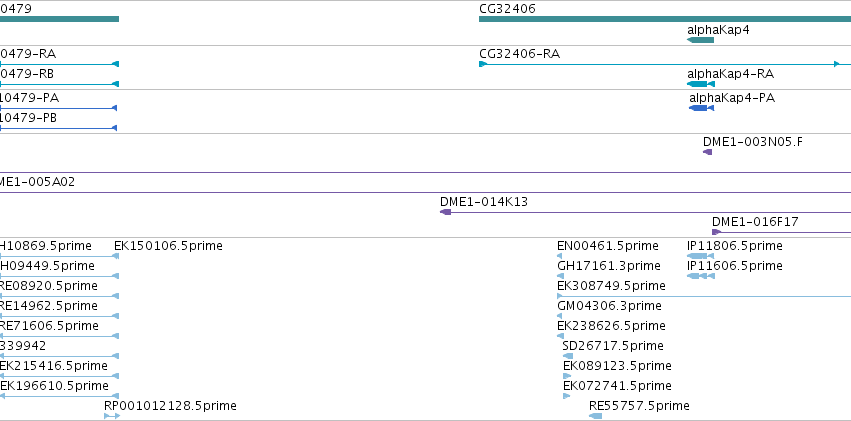Open the DME1-005A02 clone label
This screenshot has width=851, height=421.
[37, 182]
